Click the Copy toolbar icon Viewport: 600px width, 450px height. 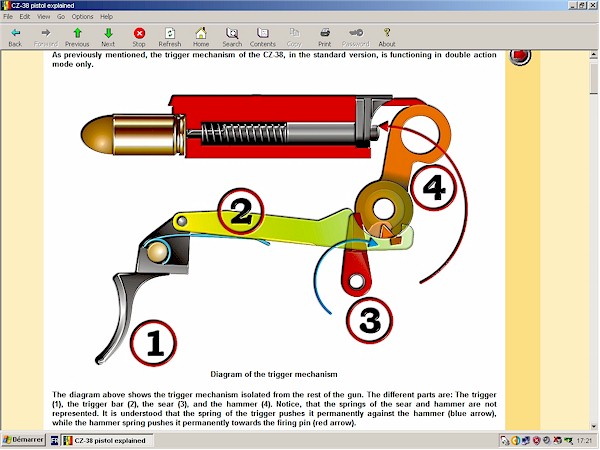(294, 37)
